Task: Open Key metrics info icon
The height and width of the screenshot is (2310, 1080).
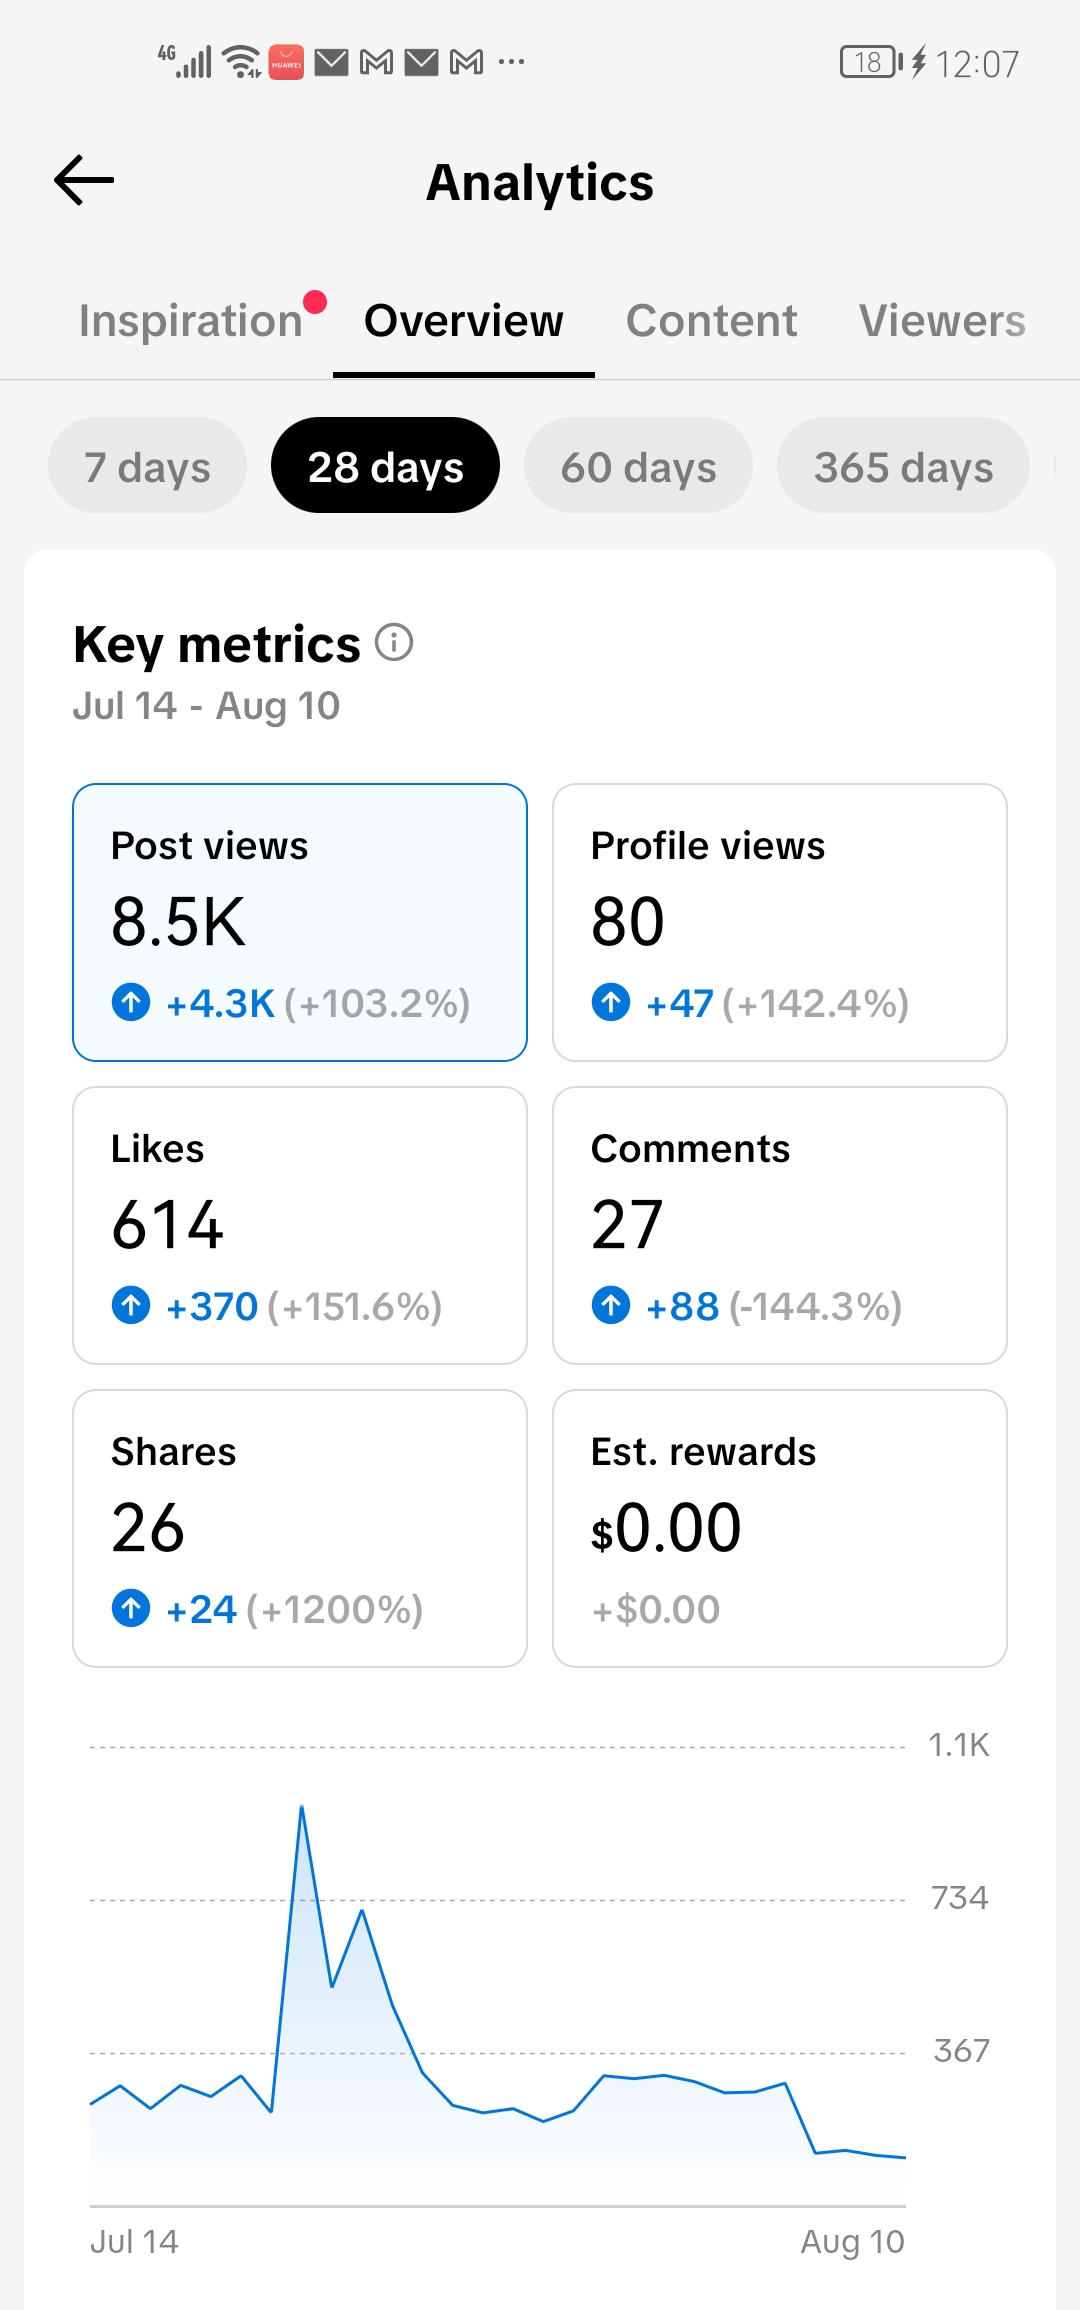Action: 394,643
